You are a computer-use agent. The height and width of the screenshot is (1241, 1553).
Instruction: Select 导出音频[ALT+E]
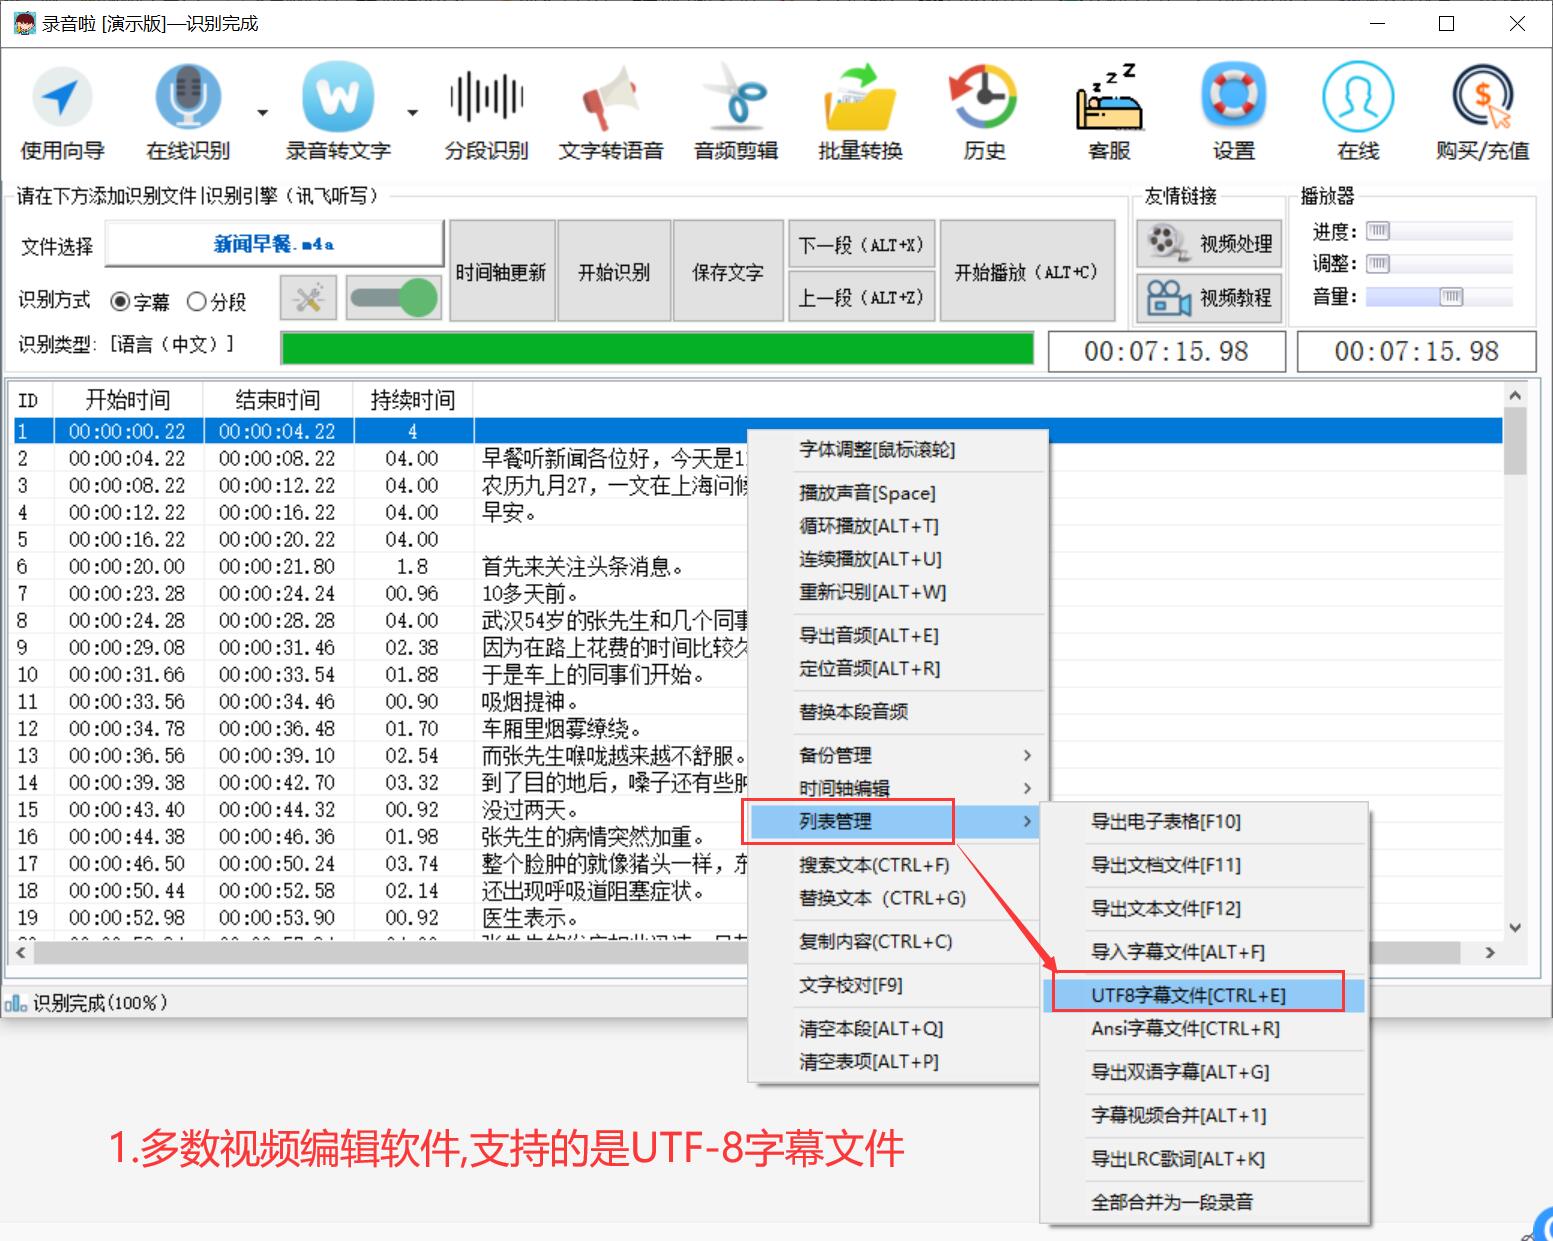897,635
